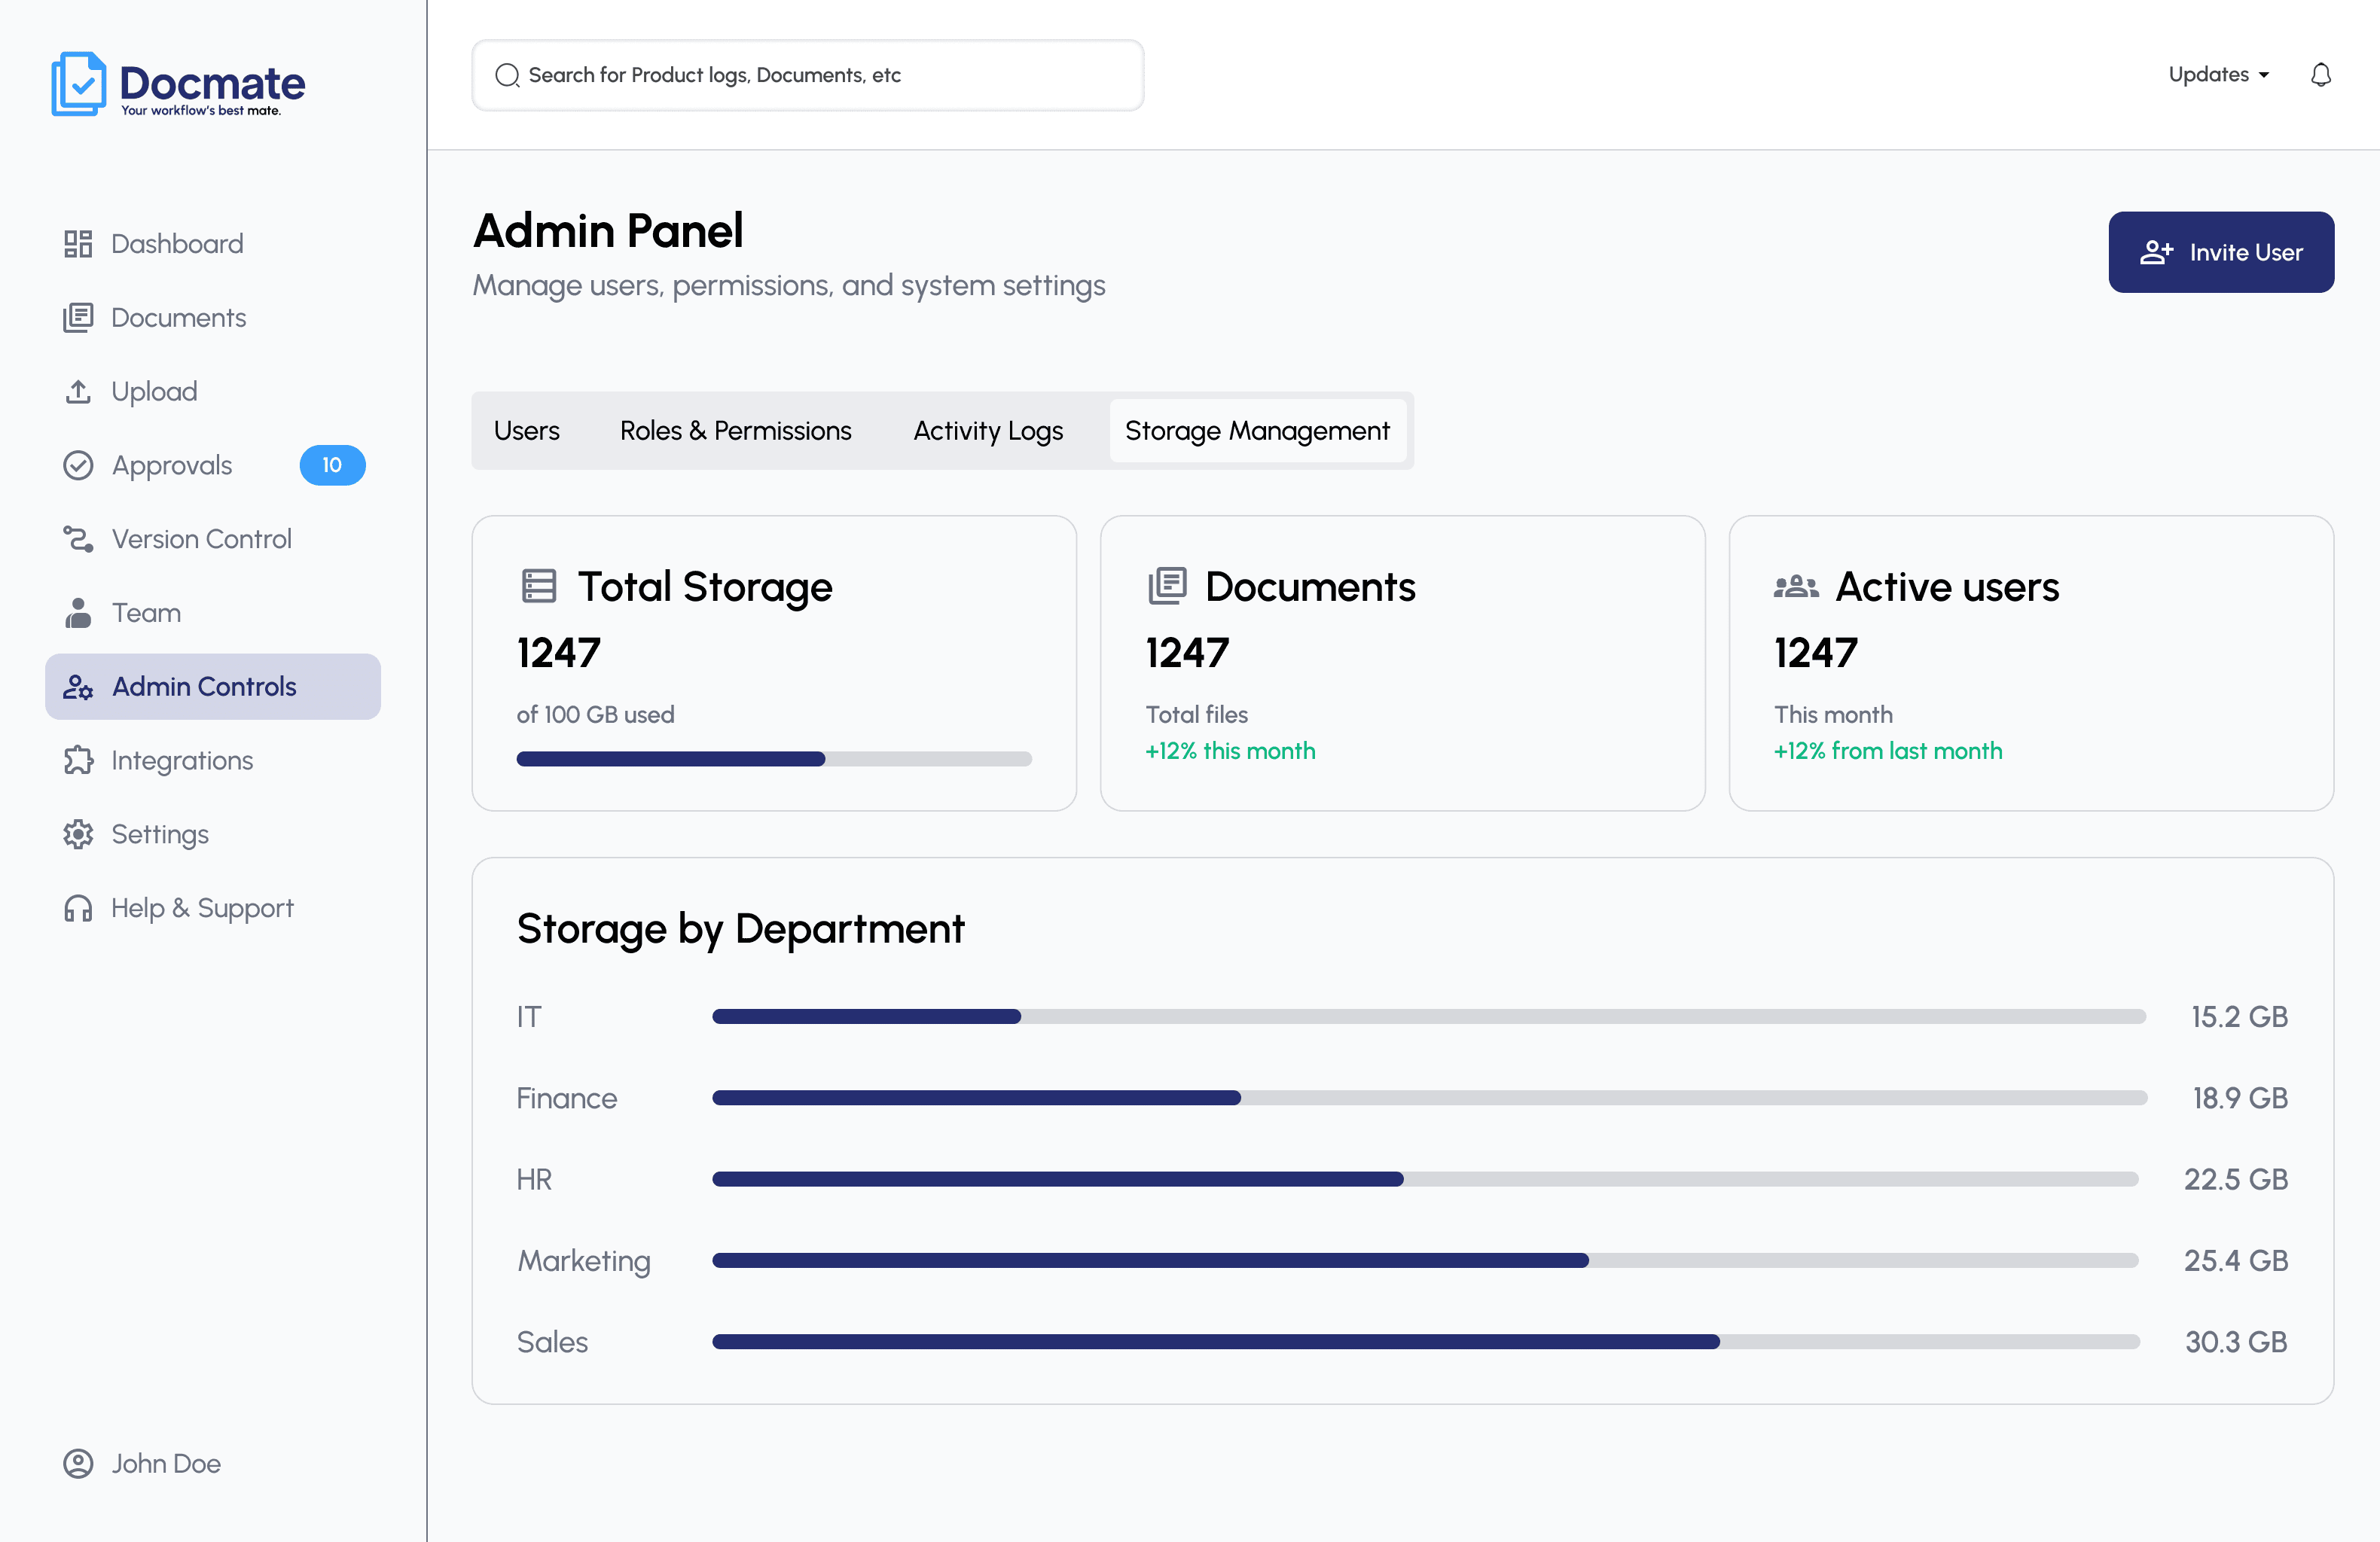
Task: Click '+12% from last month' text
Action: tap(1888, 751)
